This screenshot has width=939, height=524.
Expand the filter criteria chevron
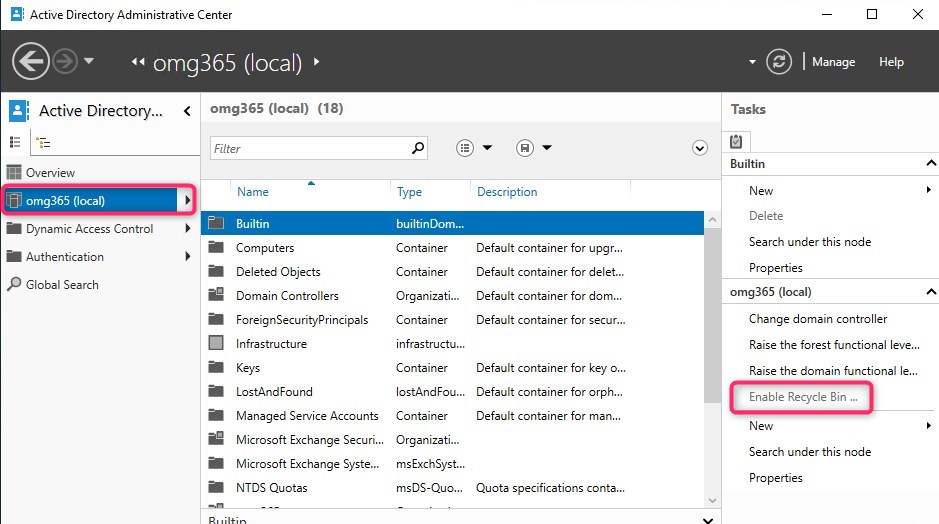(700, 148)
